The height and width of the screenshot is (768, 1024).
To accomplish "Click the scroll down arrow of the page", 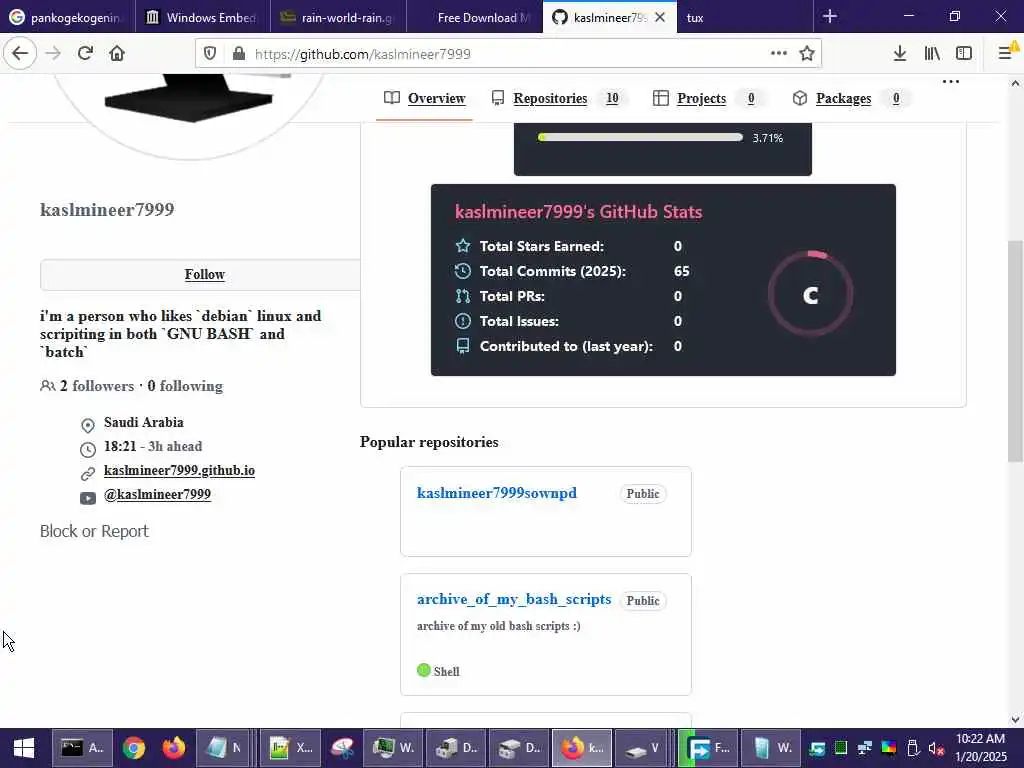I will click(x=1015, y=720).
